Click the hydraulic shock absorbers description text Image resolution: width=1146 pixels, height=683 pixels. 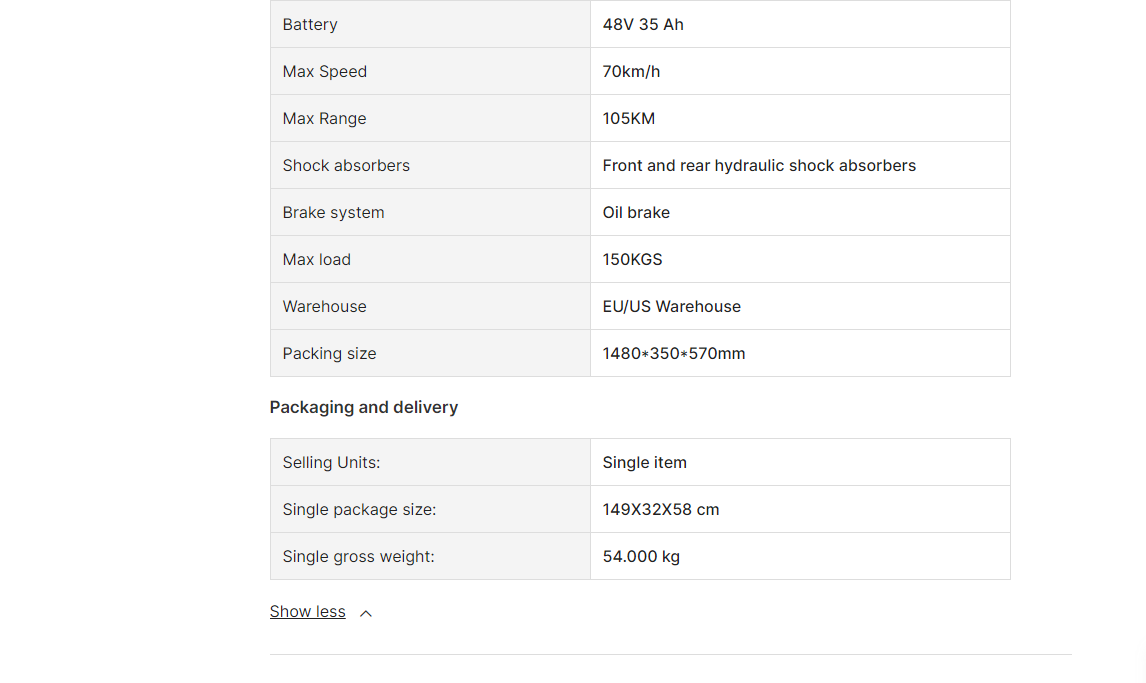(x=759, y=165)
